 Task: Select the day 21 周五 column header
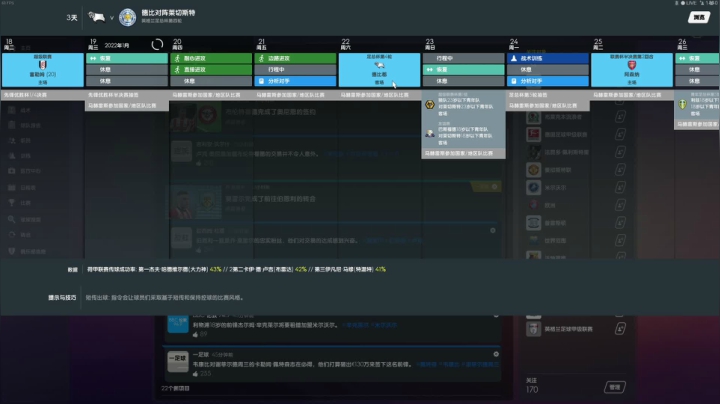[x=261, y=44]
